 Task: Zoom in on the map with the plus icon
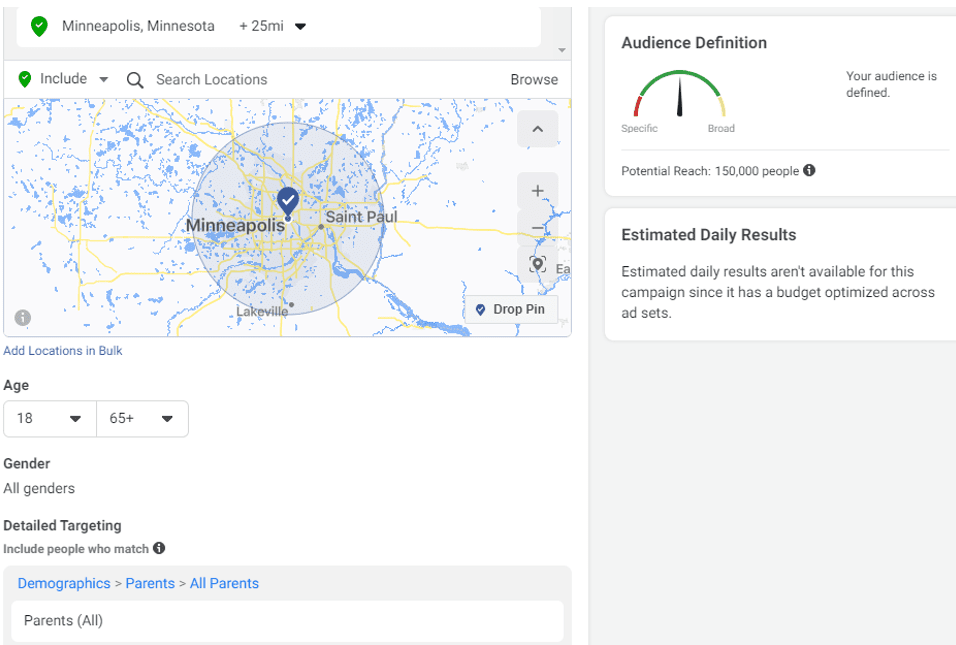(x=537, y=190)
